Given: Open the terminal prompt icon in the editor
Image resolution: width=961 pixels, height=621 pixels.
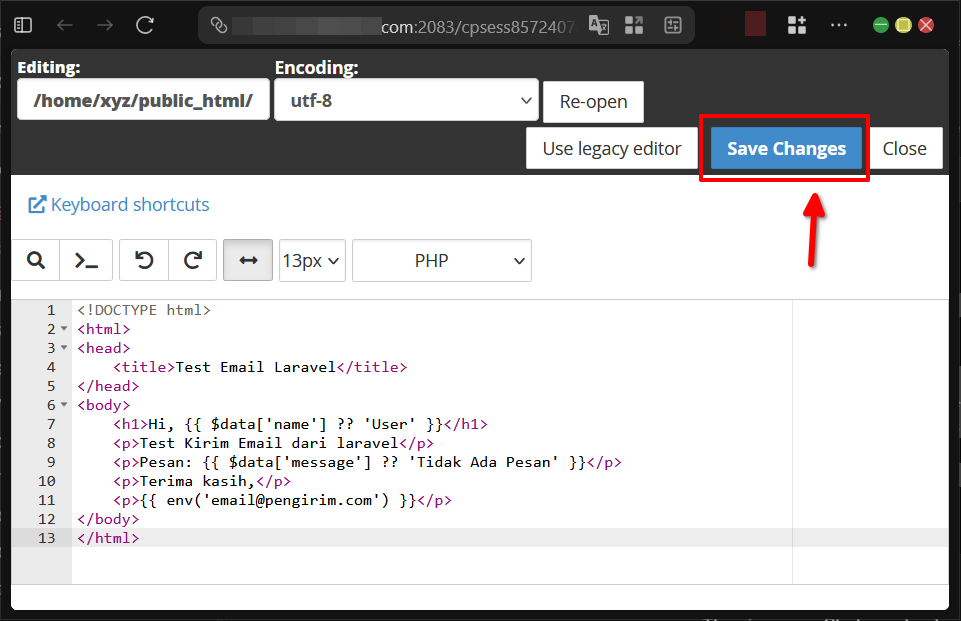Looking at the screenshot, I should point(86,260).
